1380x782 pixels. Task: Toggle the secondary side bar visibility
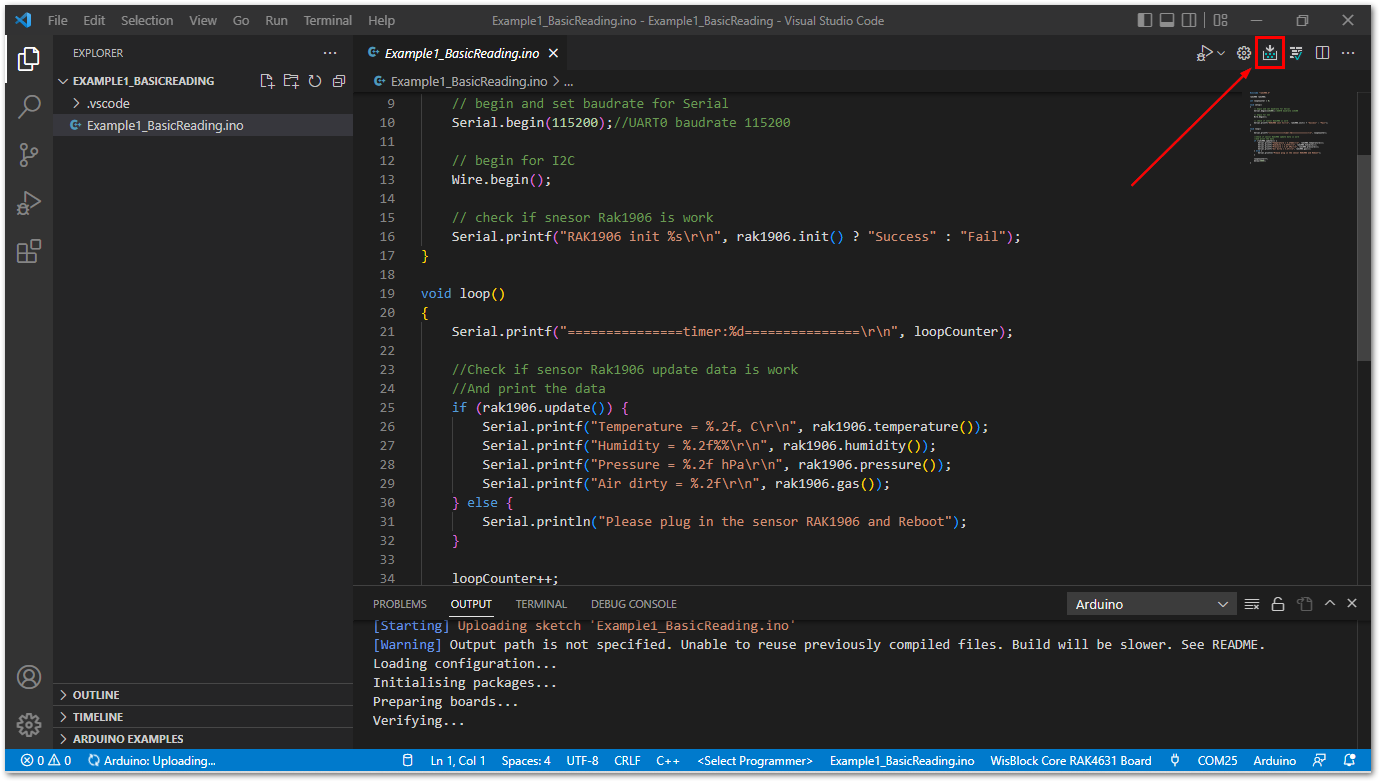click(1189, 20)
